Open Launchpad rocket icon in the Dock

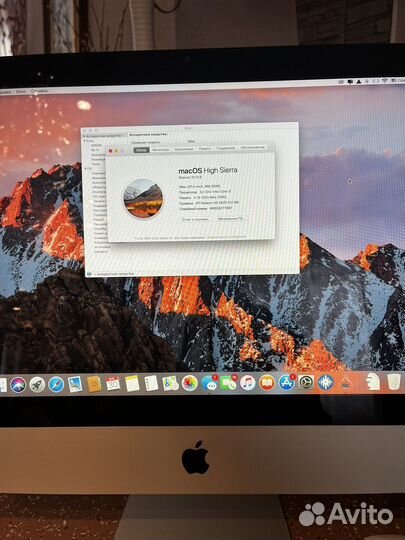pos(37,384)
